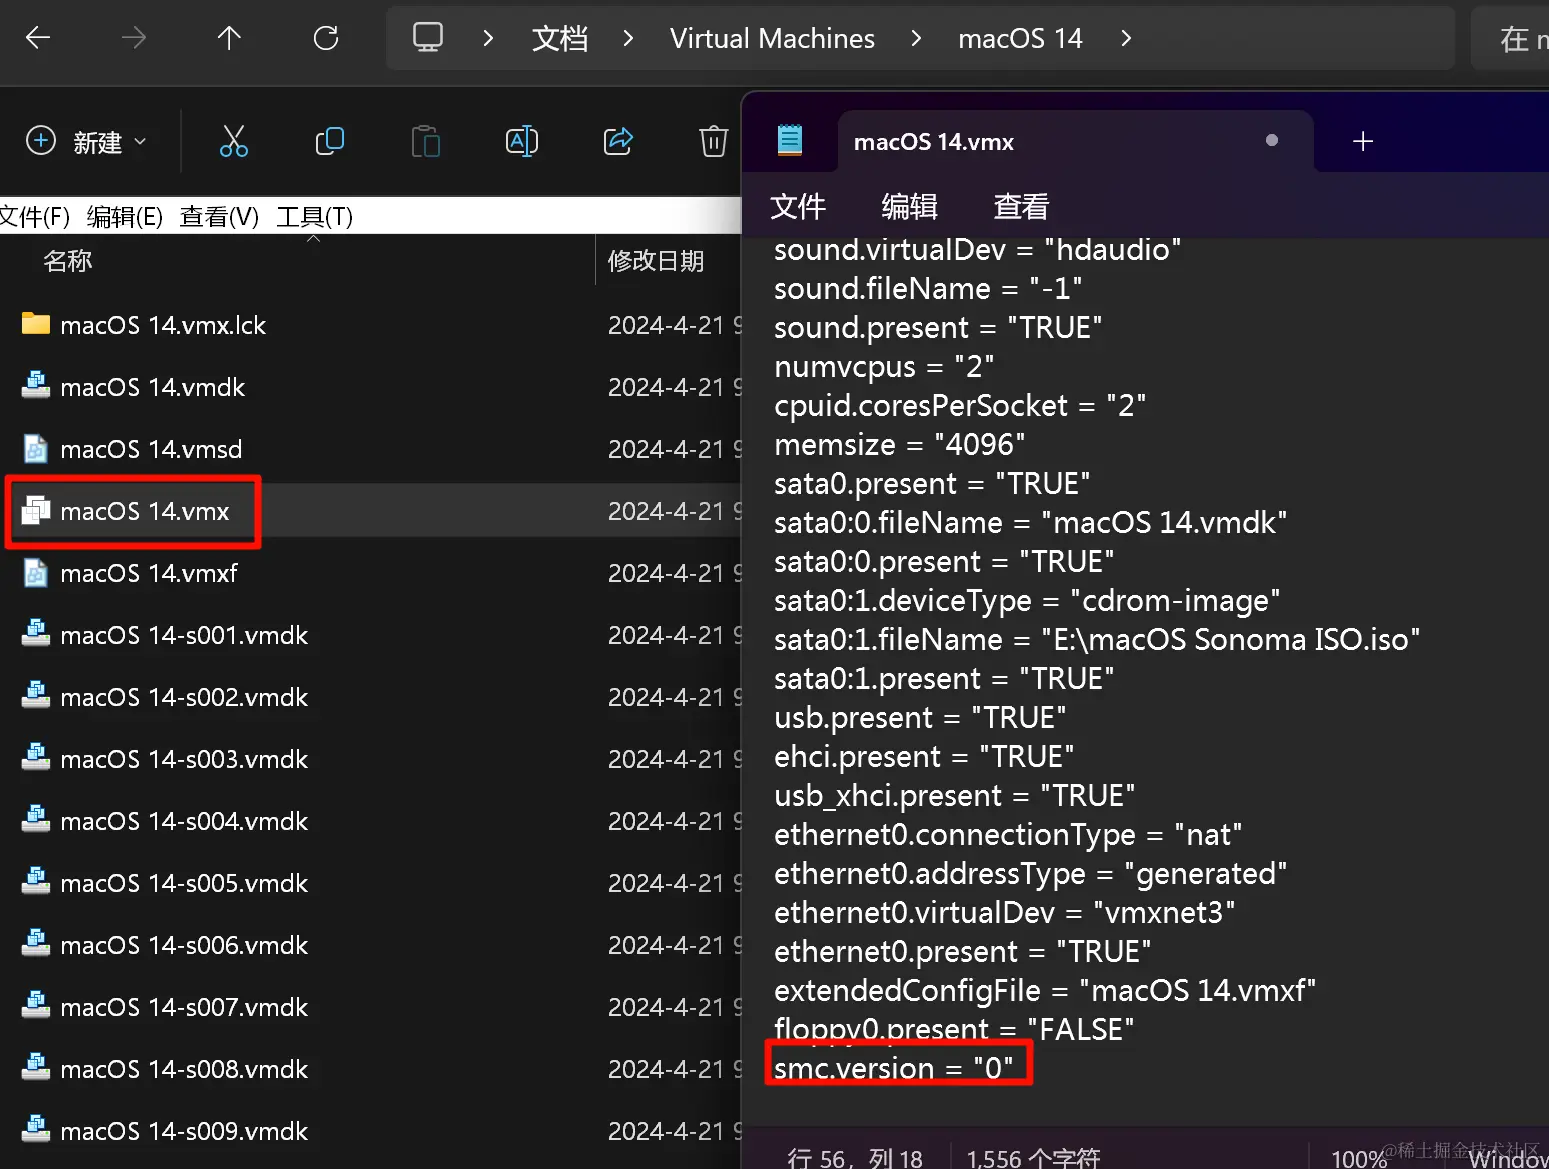Sort by 修改日期 column header
This screenshot has width=1549, height=1169.
[x=655, y=261]
